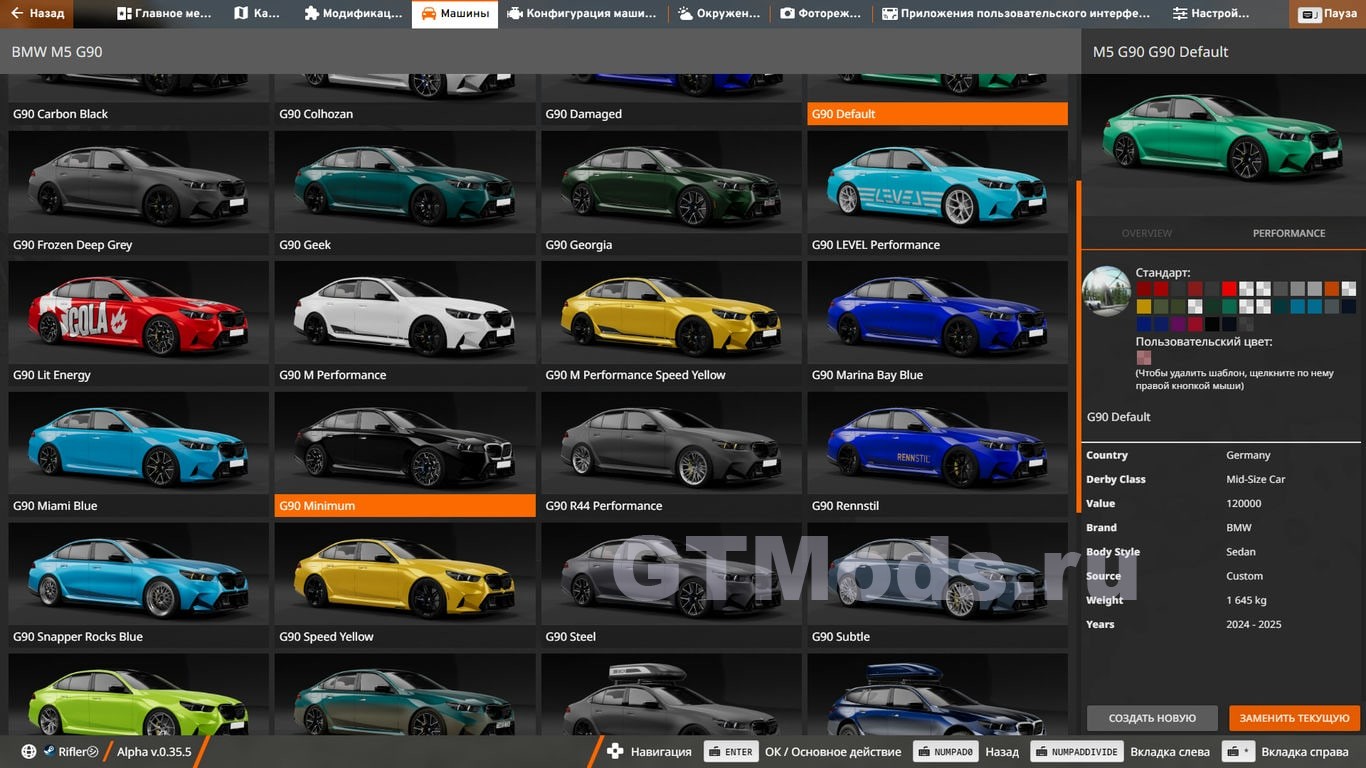Click the 1 645 kg weight value
The width and height of the screenshot is (1366, 768).
click(x=1246, y=600)
